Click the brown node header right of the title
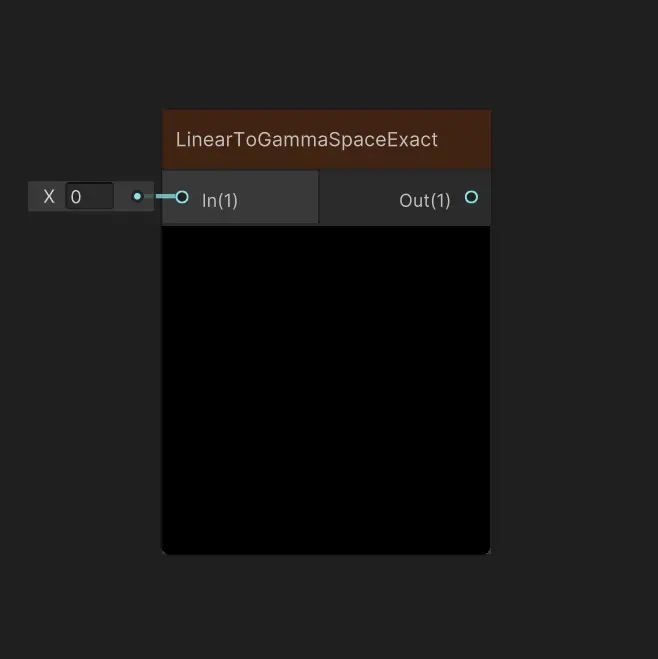Image resolution: width=658 pixels, height=659 pixels. click(464, 140)
